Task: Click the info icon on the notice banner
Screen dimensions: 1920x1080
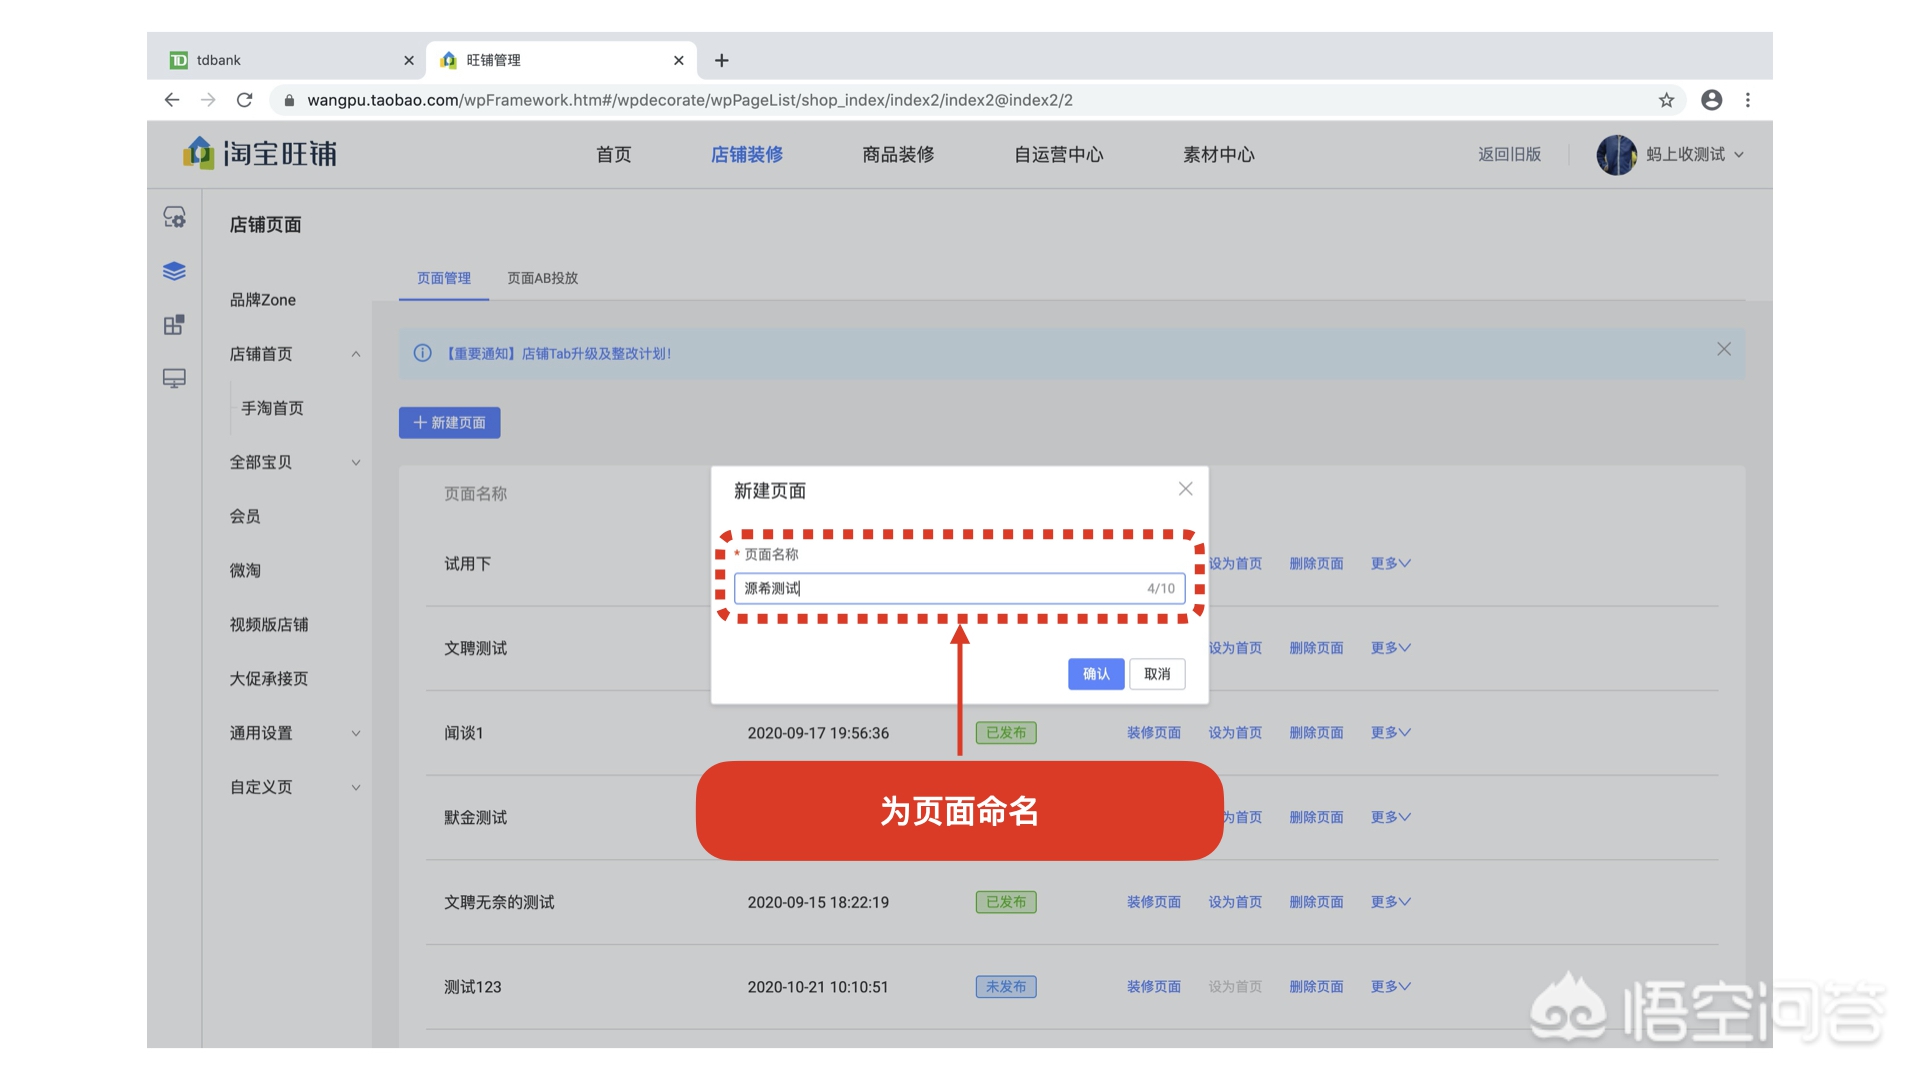Action: pos(422,353)
